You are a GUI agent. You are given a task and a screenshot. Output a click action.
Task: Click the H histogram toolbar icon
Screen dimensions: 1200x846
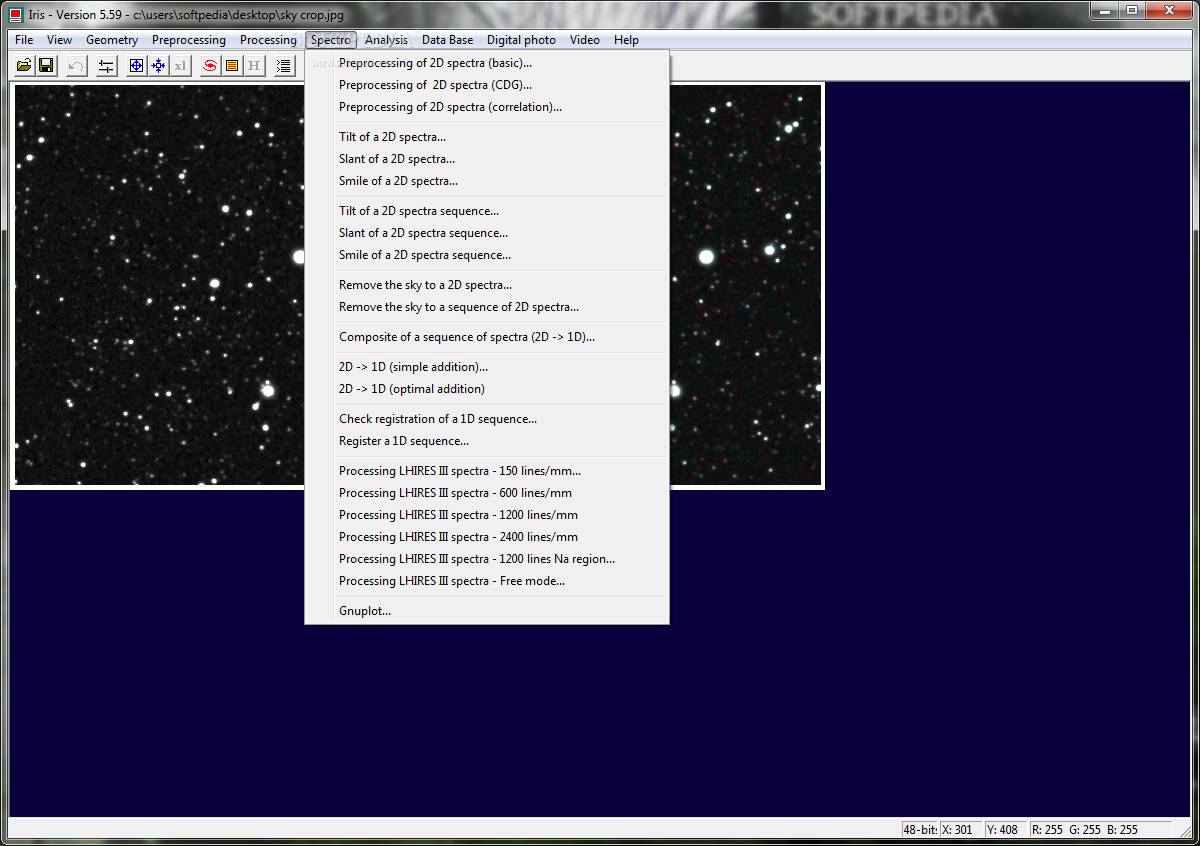pos(254,66)
